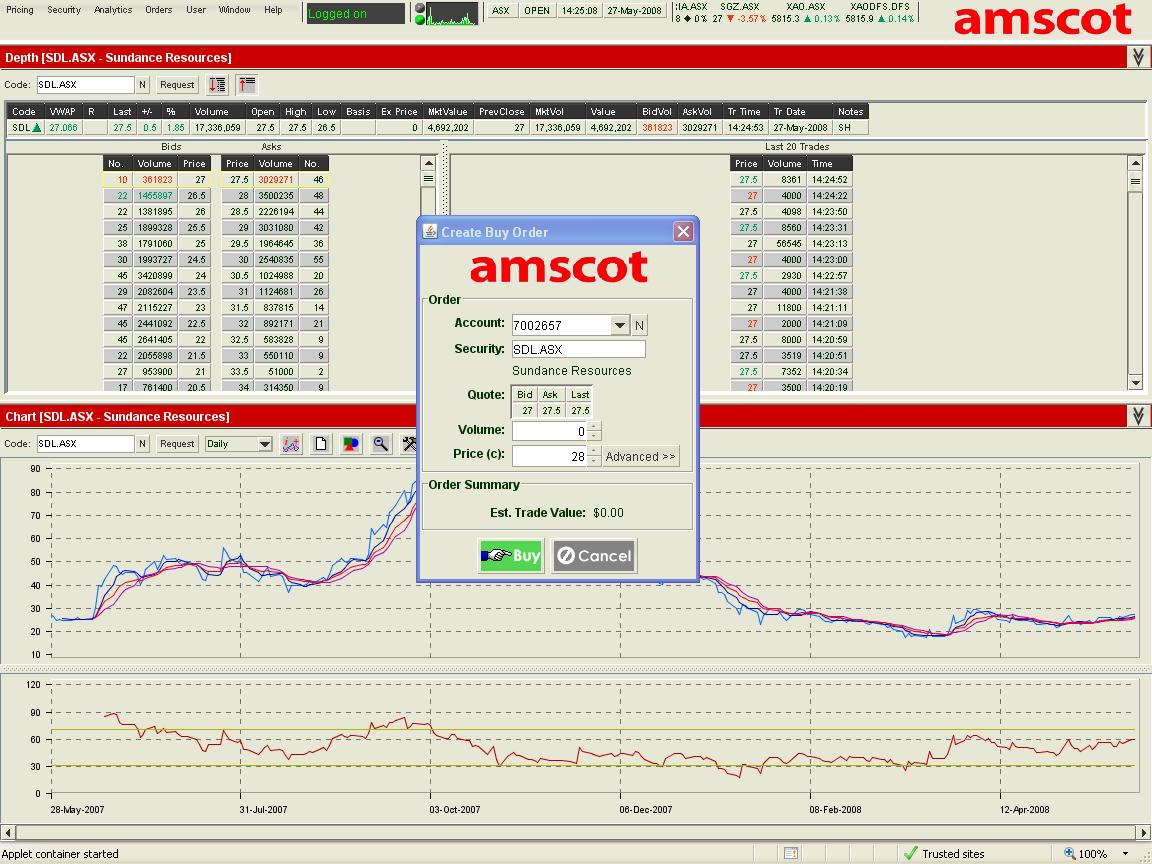Close the Create Buy Order dialog
The width and height of the screenshot is (1152, 864).
[683, 232]
